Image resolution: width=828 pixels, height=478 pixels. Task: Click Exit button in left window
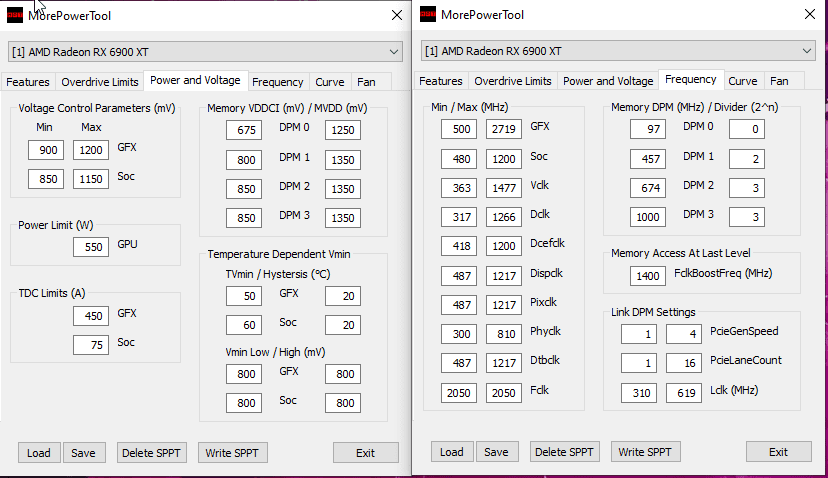pos(365,453)
